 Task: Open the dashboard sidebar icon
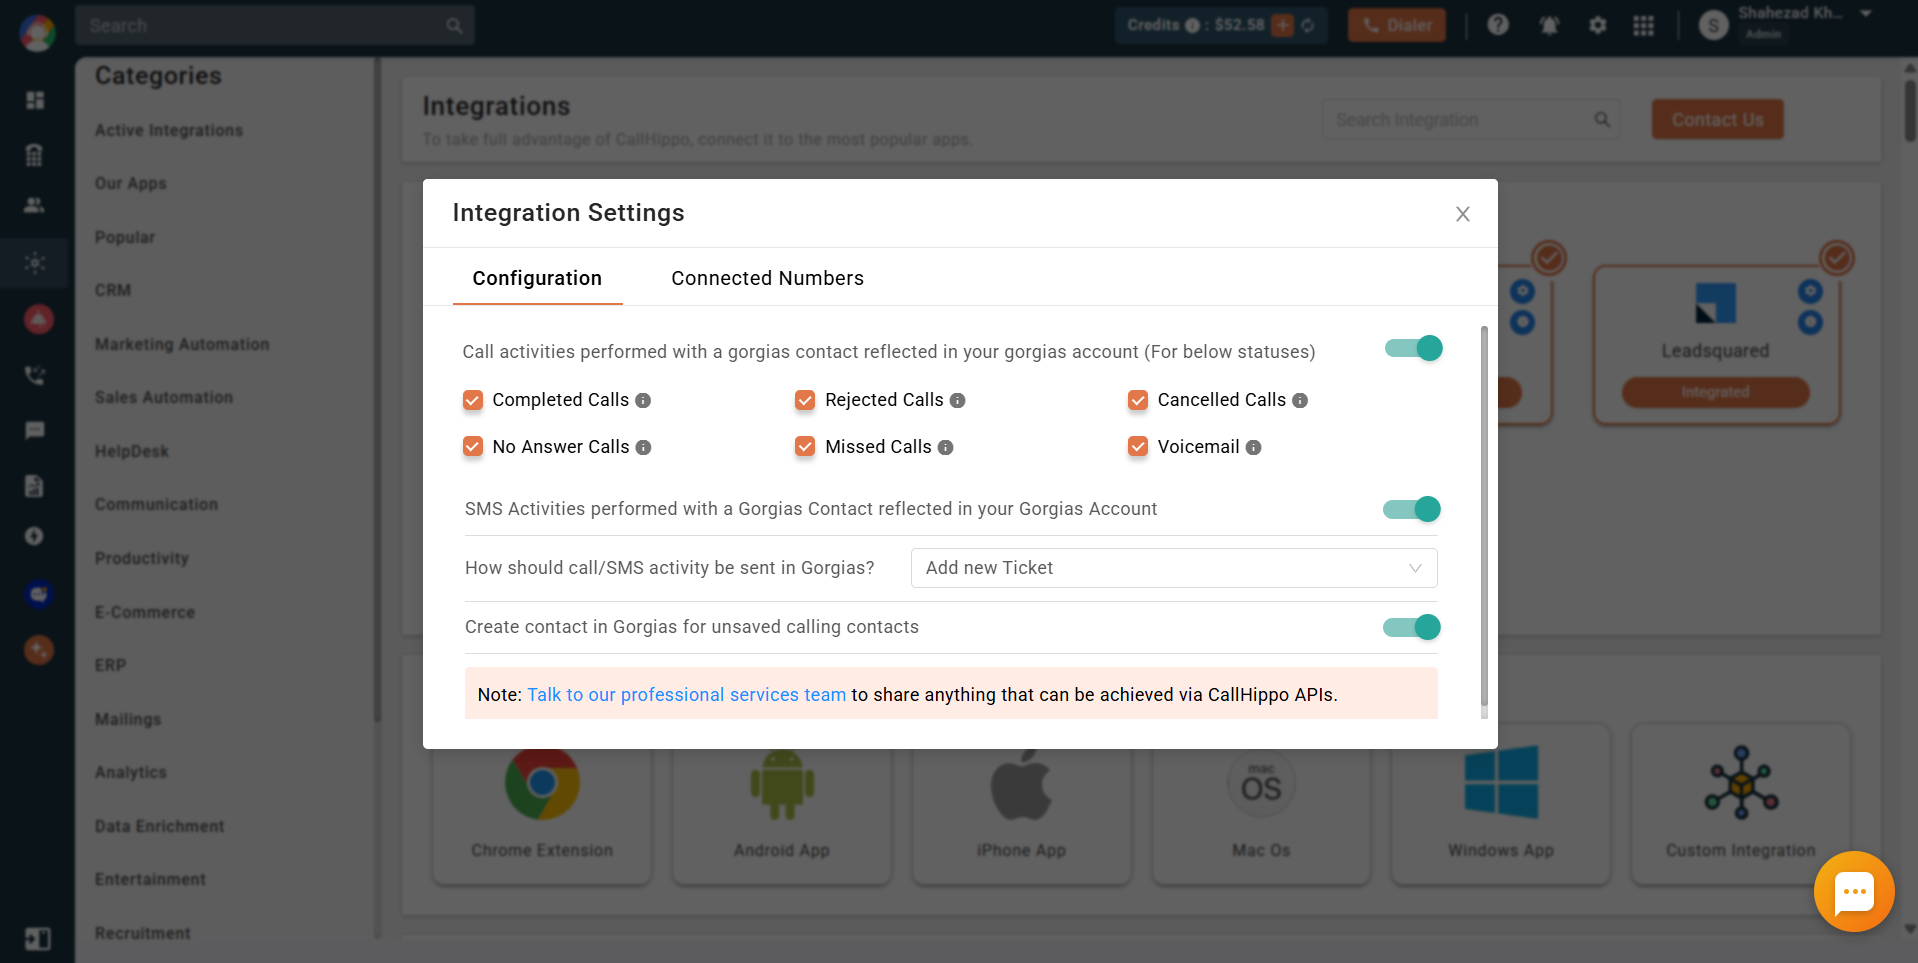(35, 100)
